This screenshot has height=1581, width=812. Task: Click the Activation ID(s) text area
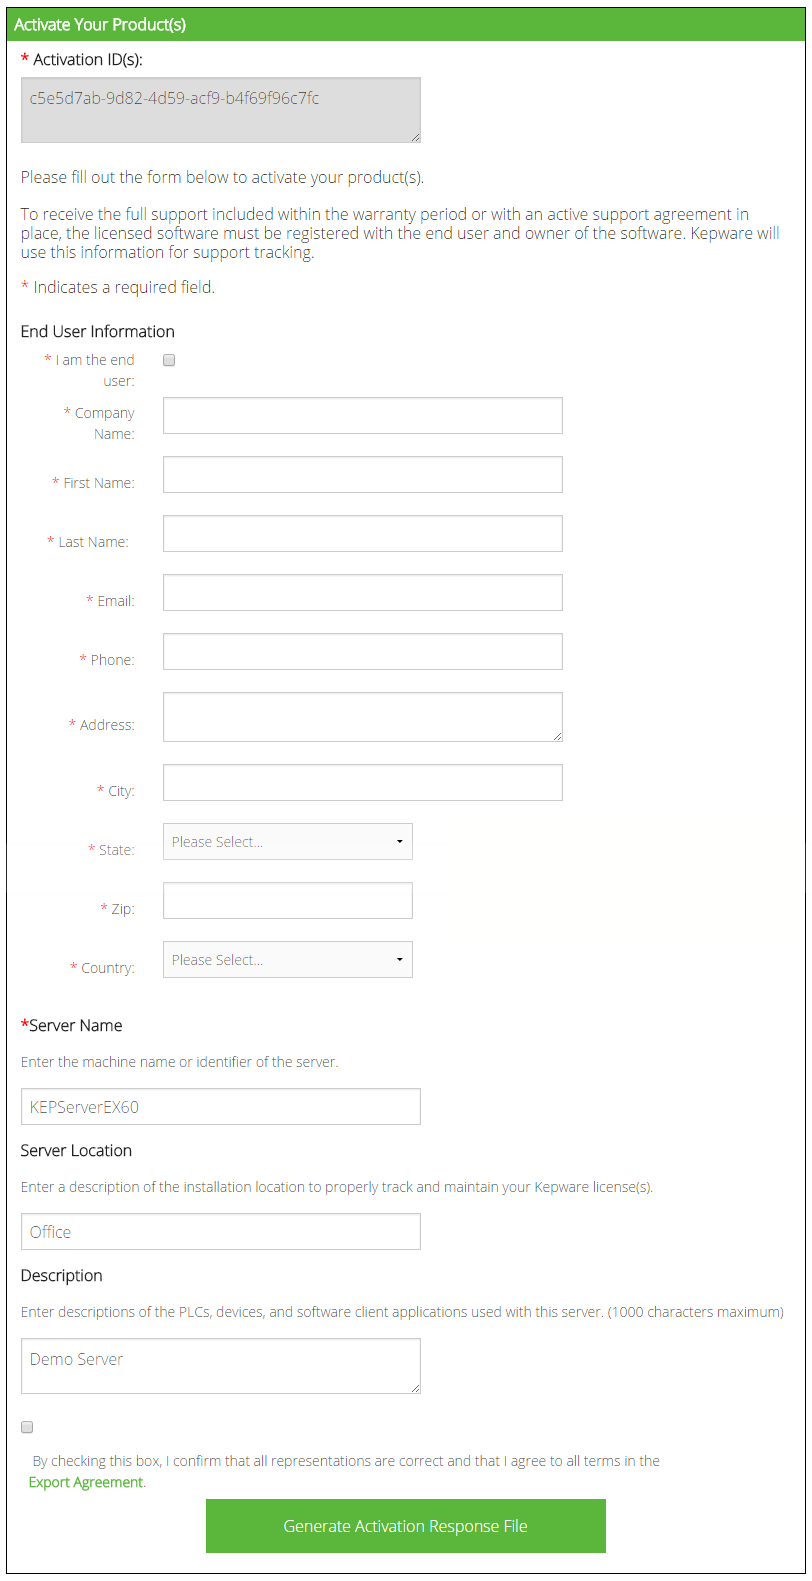(220, 110)
